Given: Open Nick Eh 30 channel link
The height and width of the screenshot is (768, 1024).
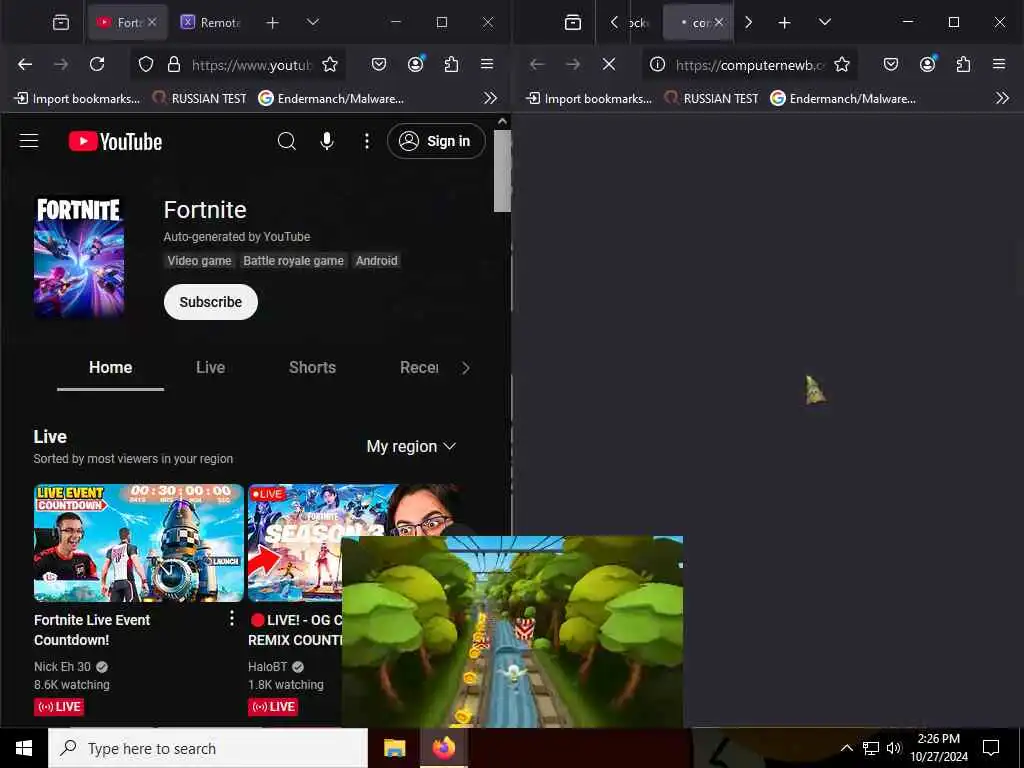Looking at the screenshot, I should pyautogui.click(x=63, y=667).
